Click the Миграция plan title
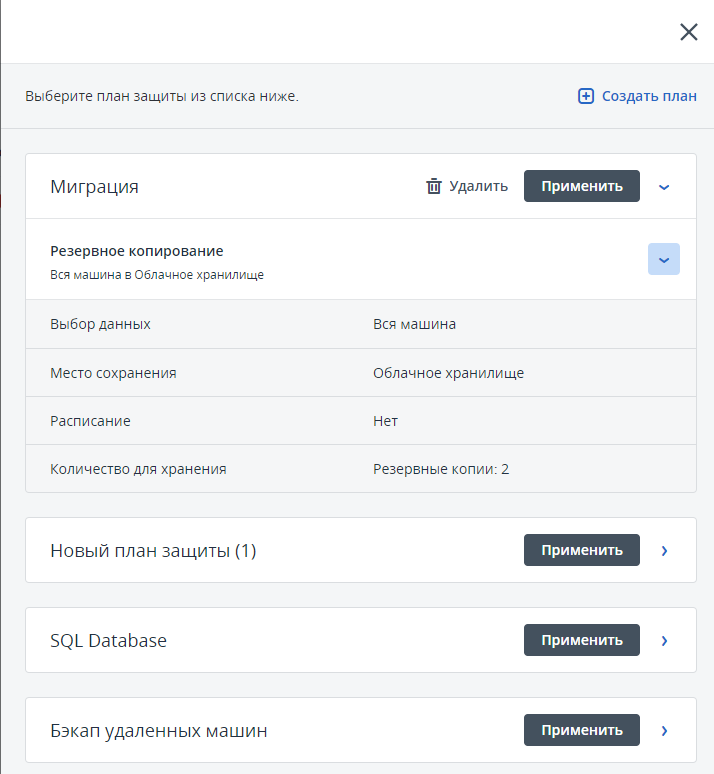Viewport: 714px width, 774px height. pos(94,187)
